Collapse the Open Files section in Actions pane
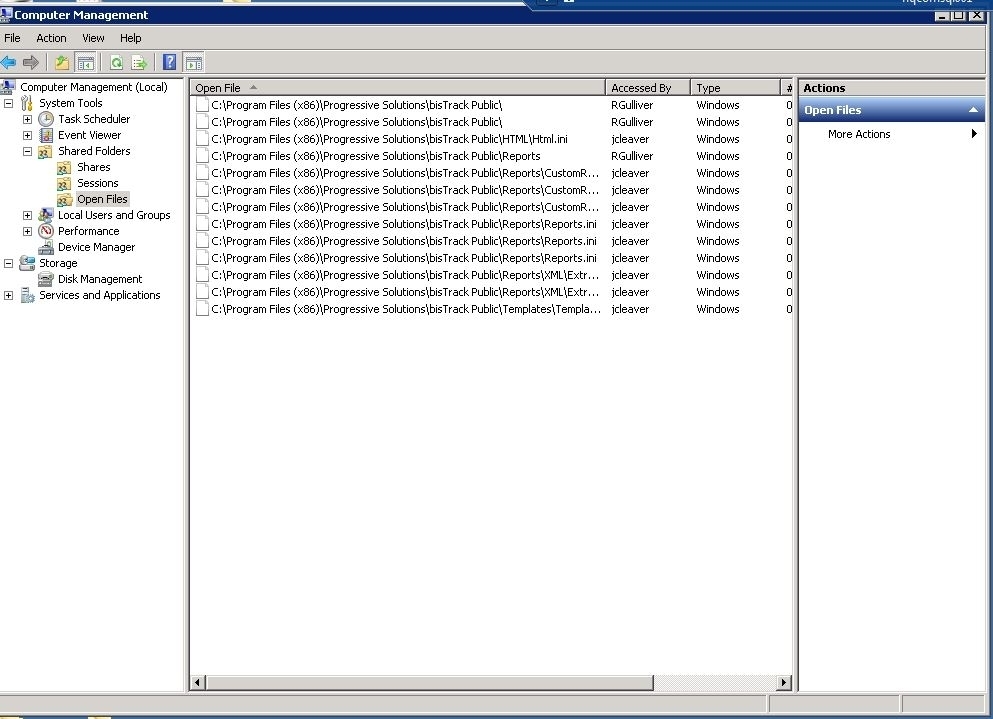993x719 pixels. pyautogui.click(x=975, y=109)
